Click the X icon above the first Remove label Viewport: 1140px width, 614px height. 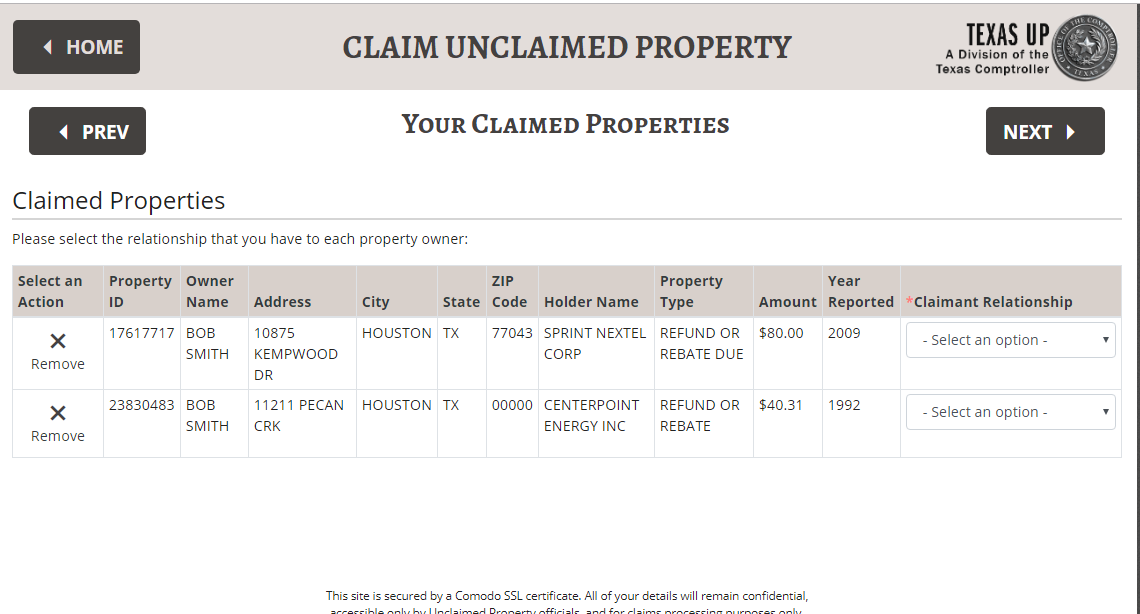pyautogui.click(x=57, y=342)
